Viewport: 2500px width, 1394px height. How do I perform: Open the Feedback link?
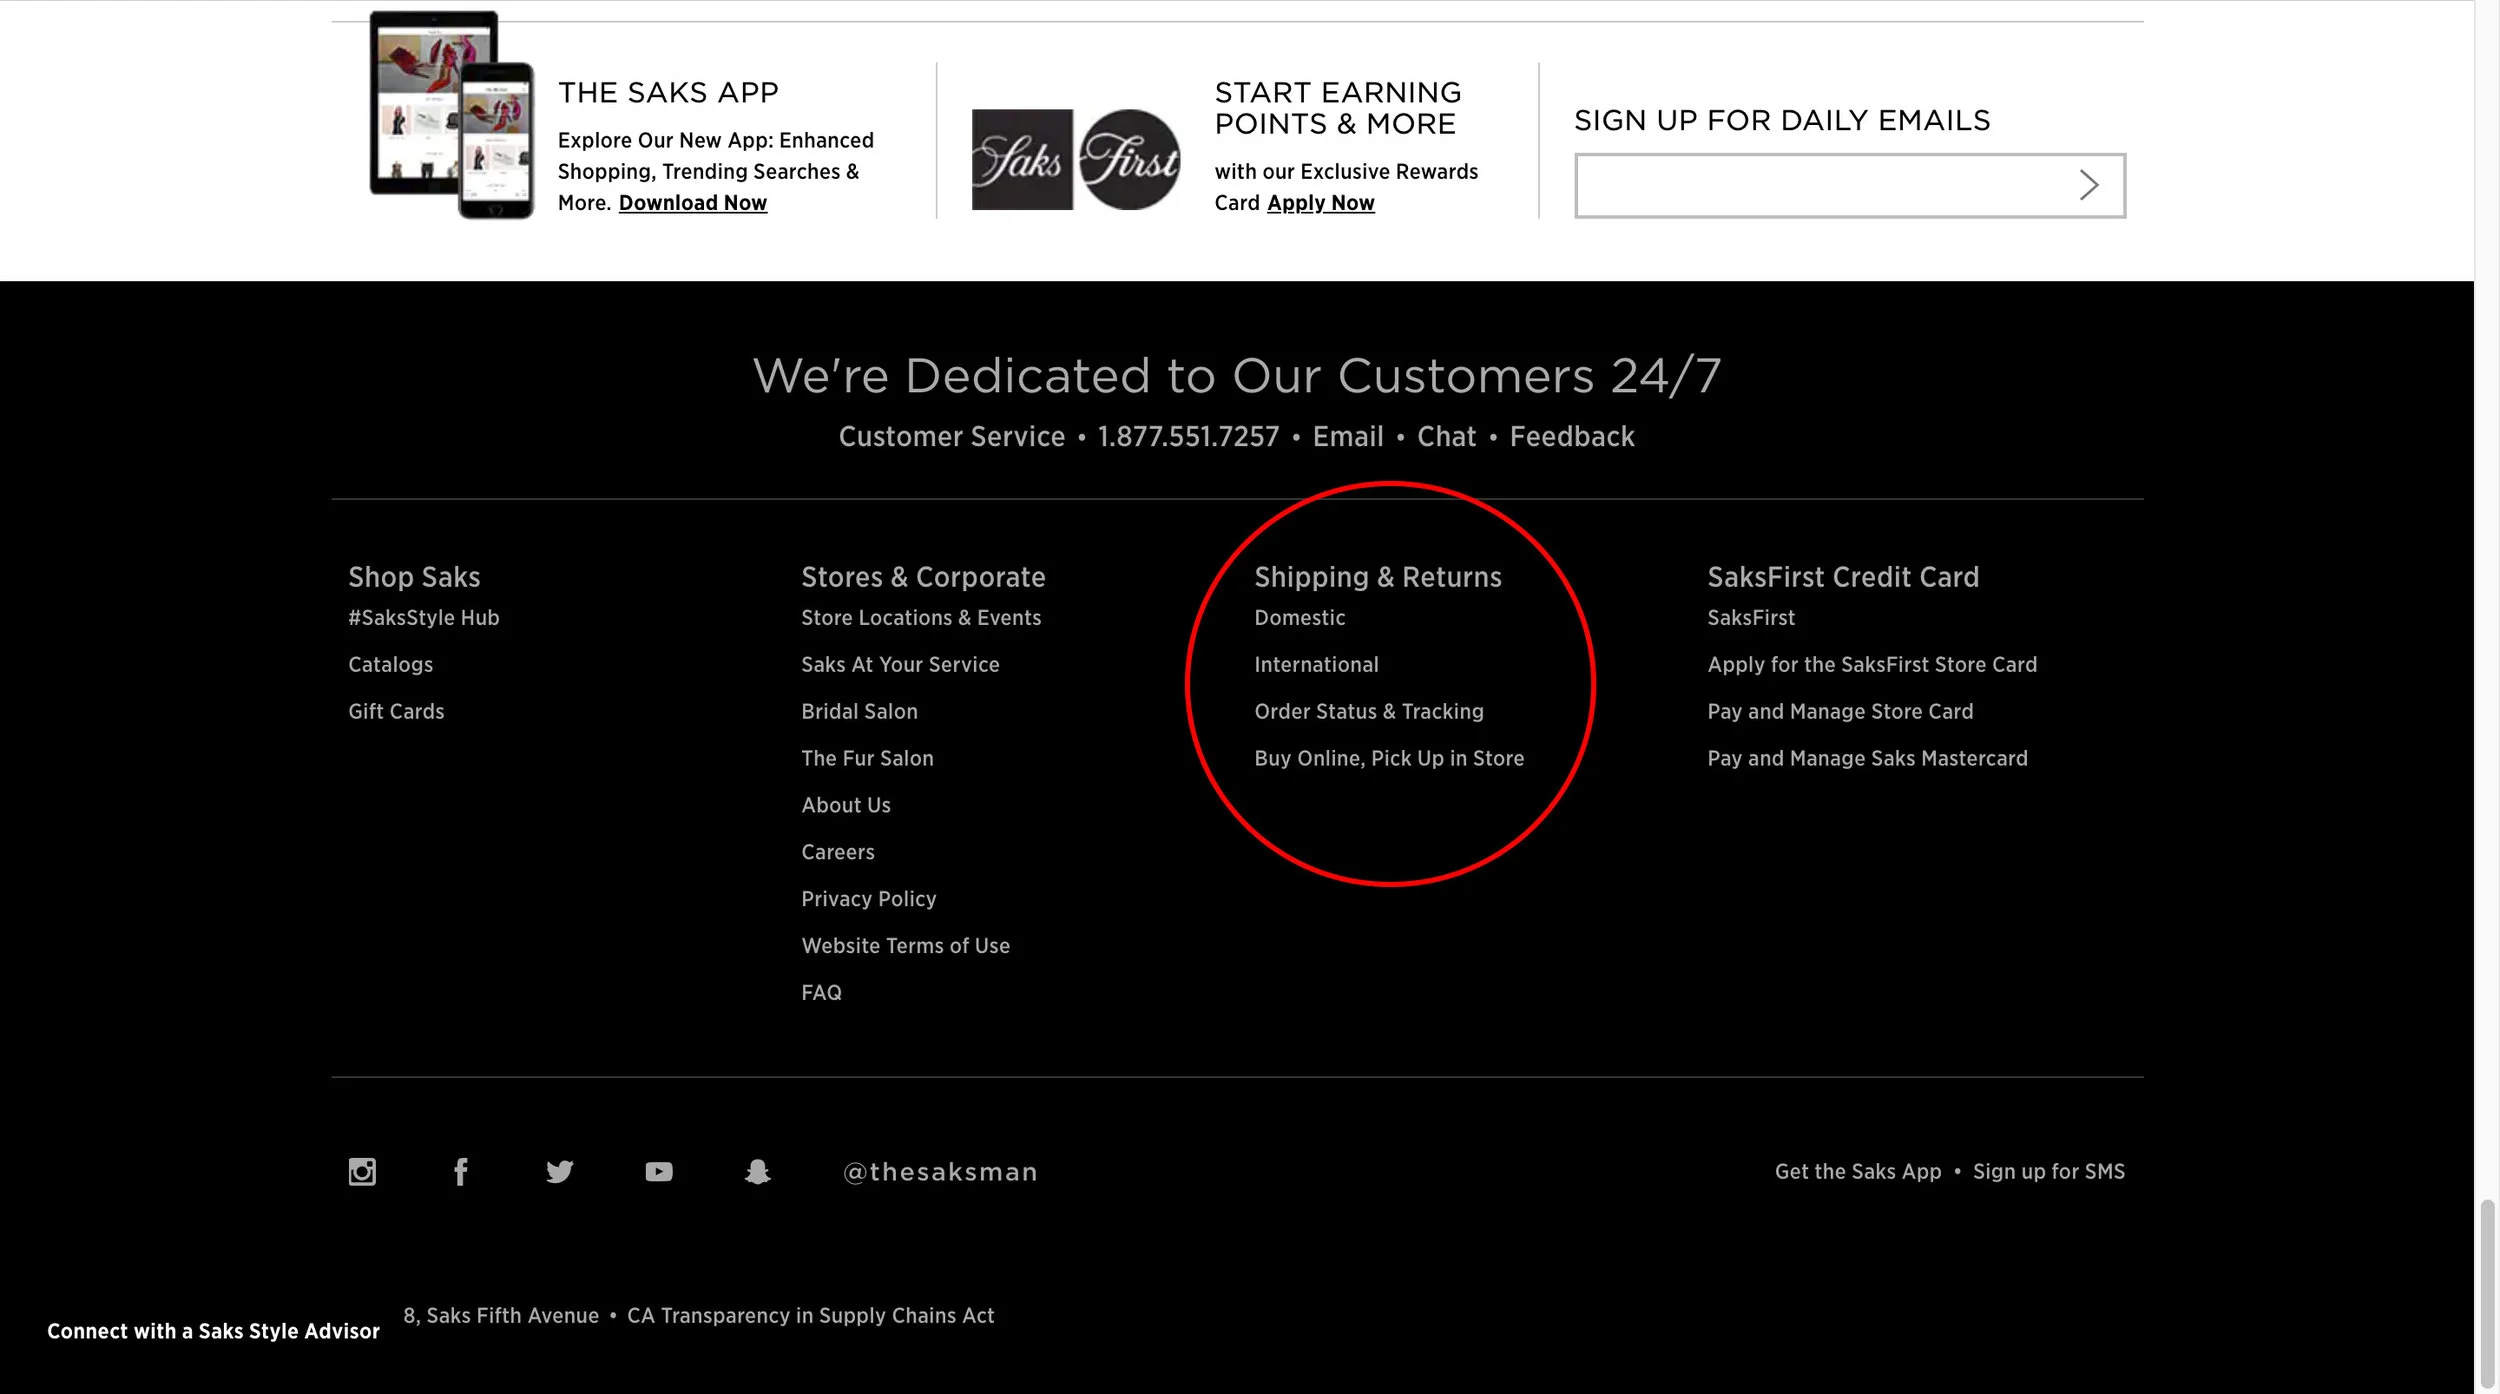point(1571,436)
